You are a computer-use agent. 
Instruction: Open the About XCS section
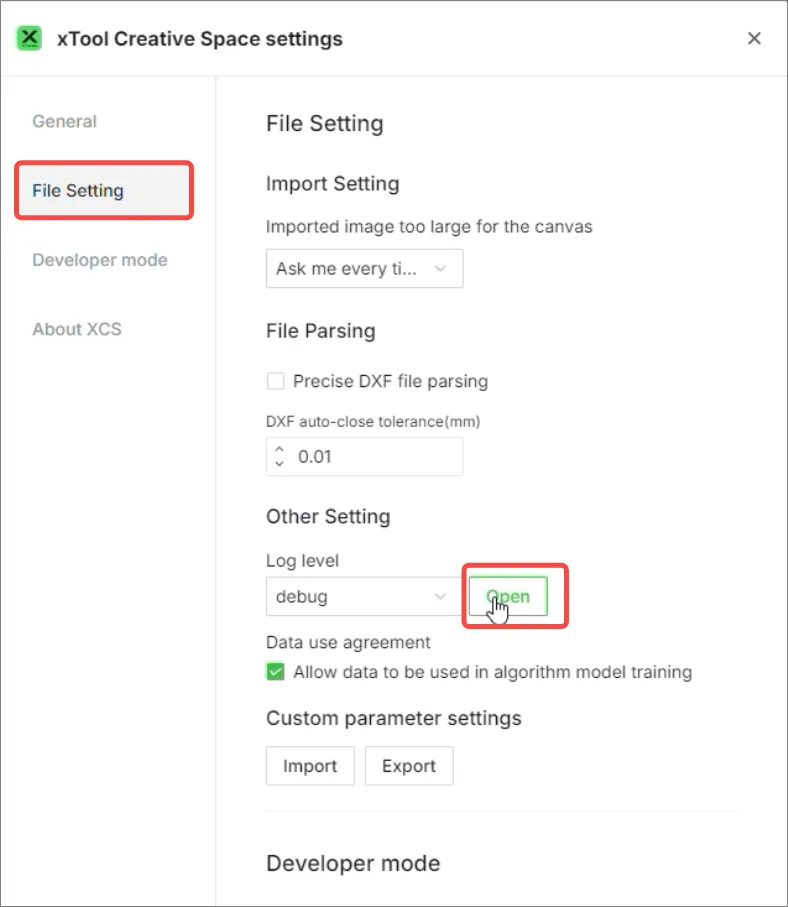tap(77, 329)
